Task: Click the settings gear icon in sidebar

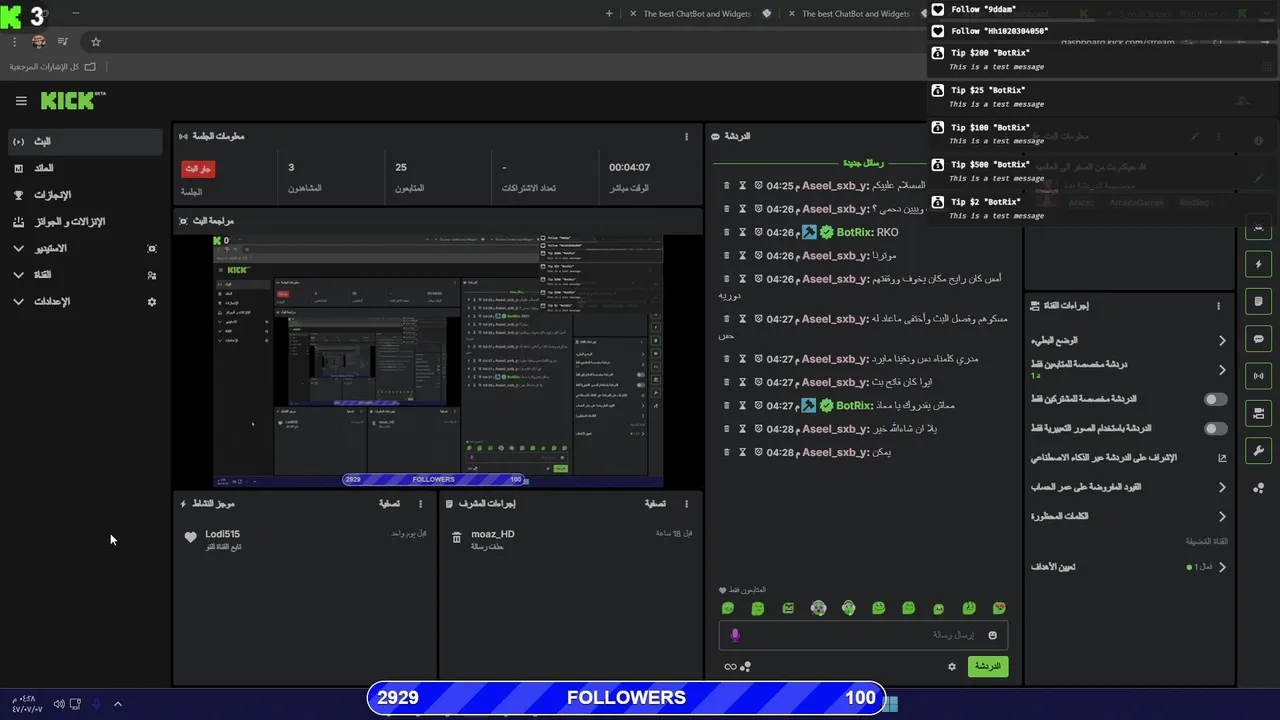Action: click(x=152, y=301)
